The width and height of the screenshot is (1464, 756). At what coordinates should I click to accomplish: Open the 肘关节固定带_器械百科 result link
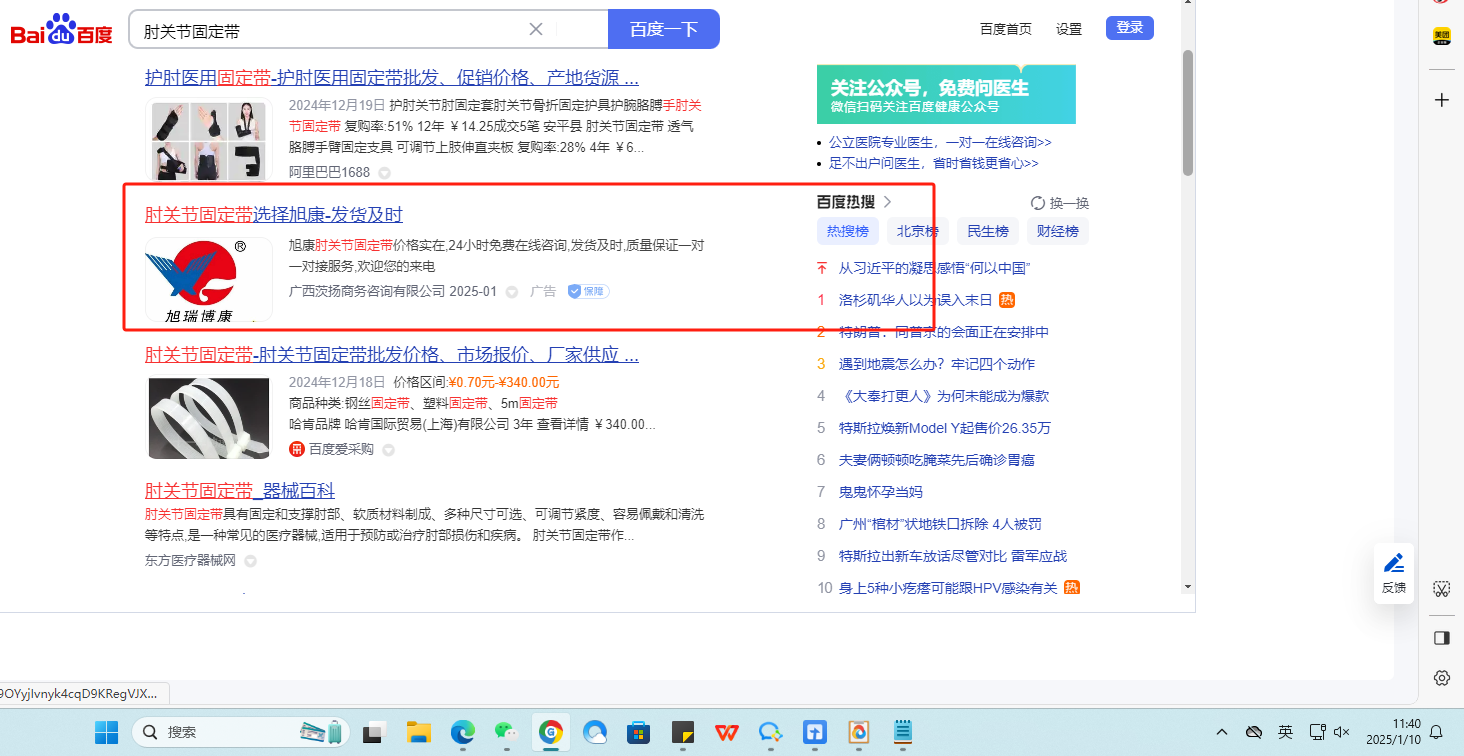[x=240, y=491]
